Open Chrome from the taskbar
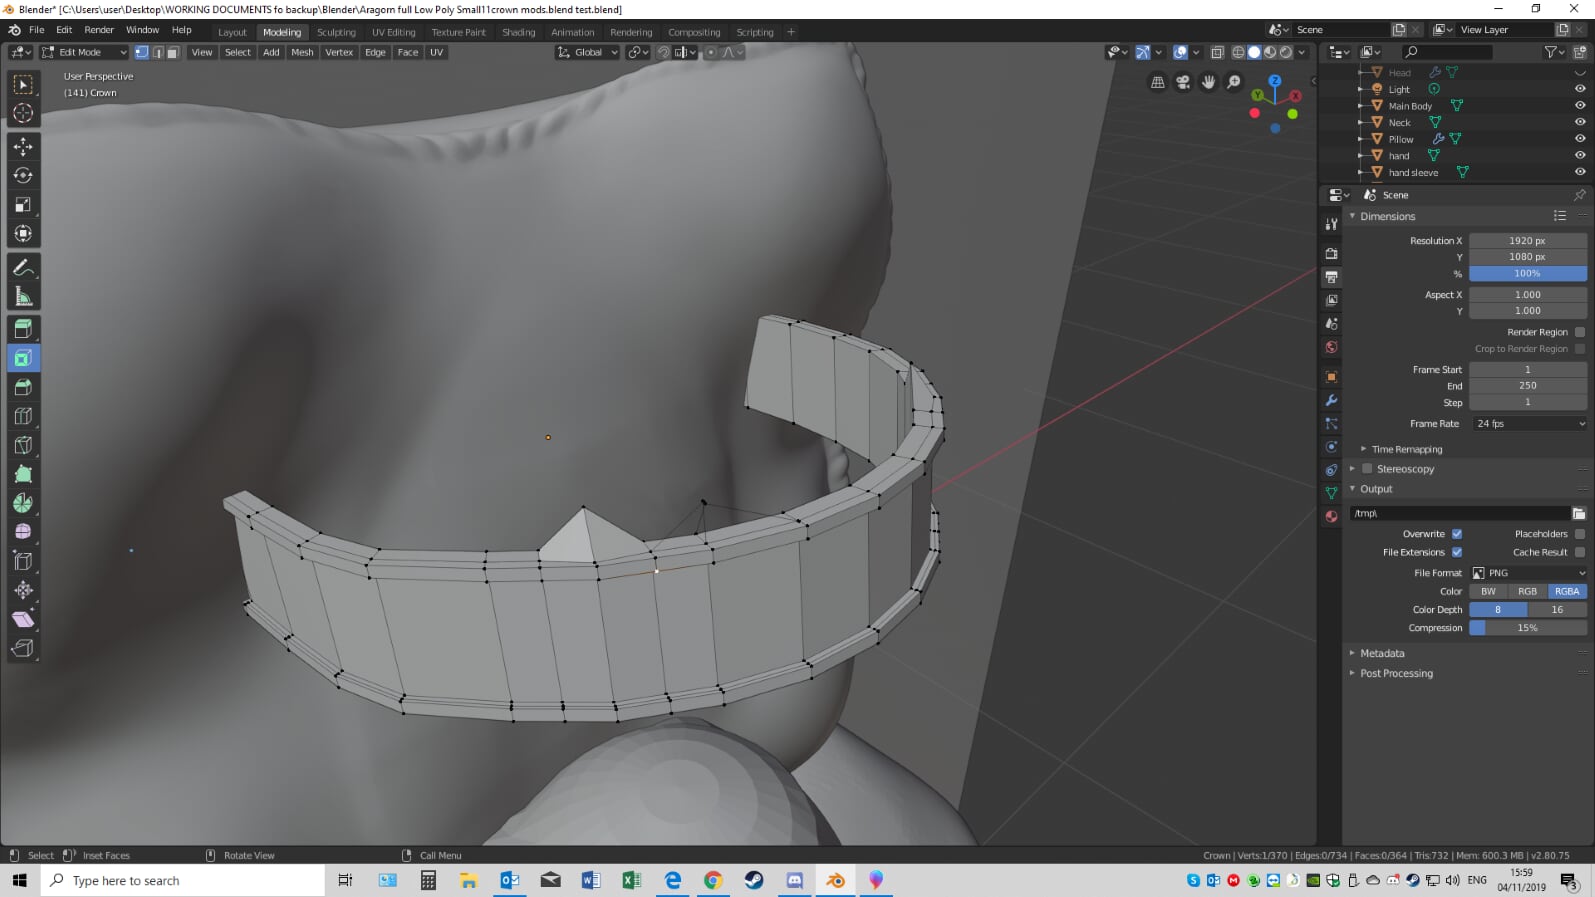Image resolution: width=1595 pixels, height=897 pixels. [x=713, y=880]
